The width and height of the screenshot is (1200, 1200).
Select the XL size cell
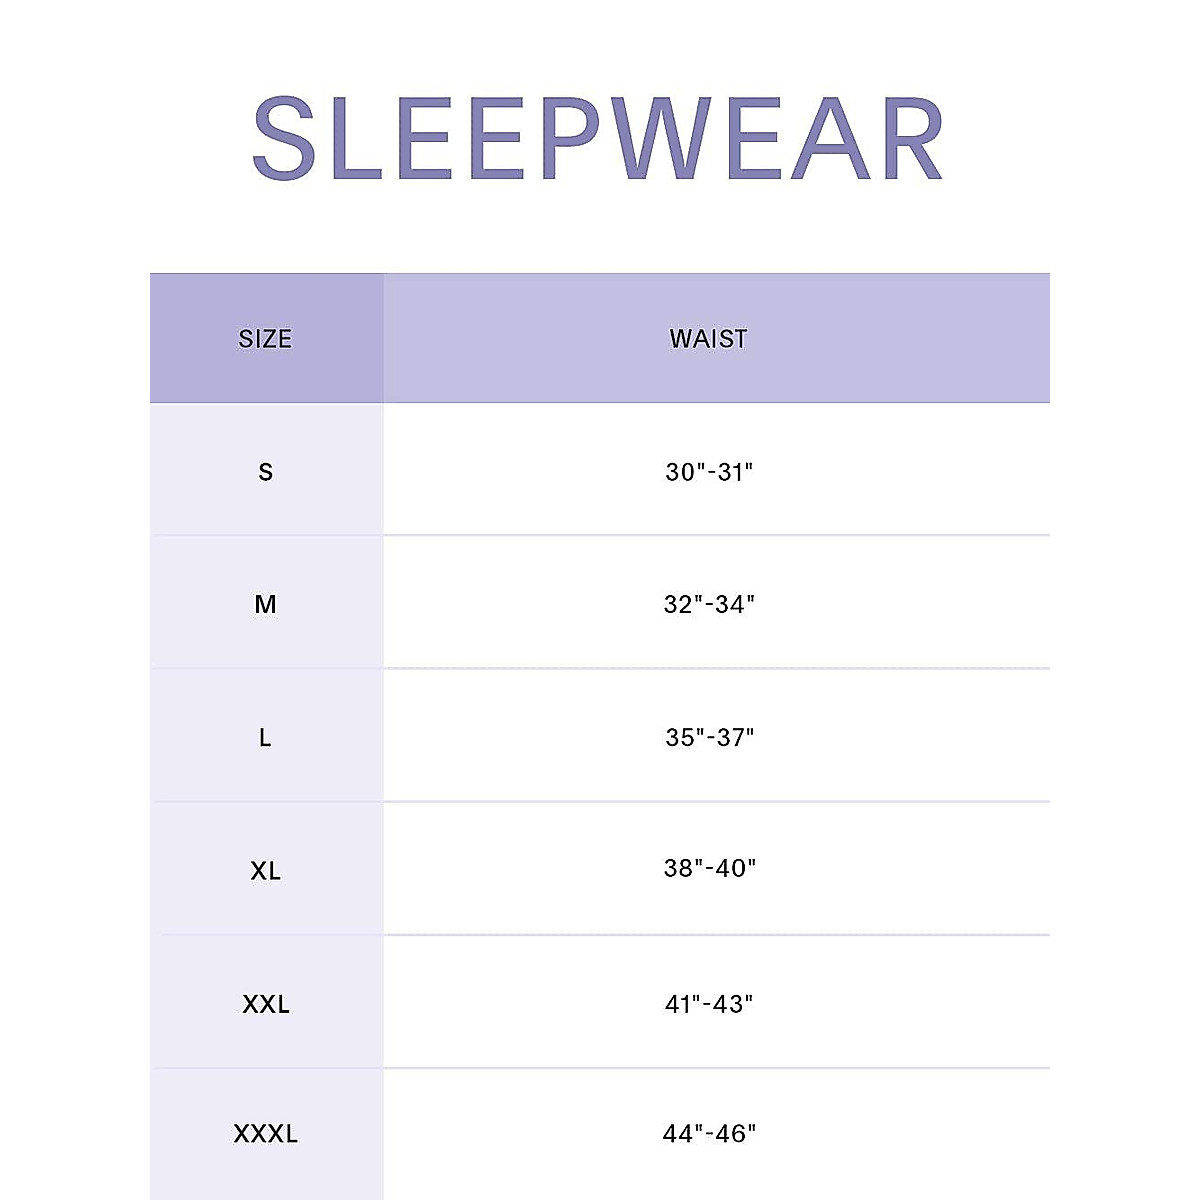(265, 871)
